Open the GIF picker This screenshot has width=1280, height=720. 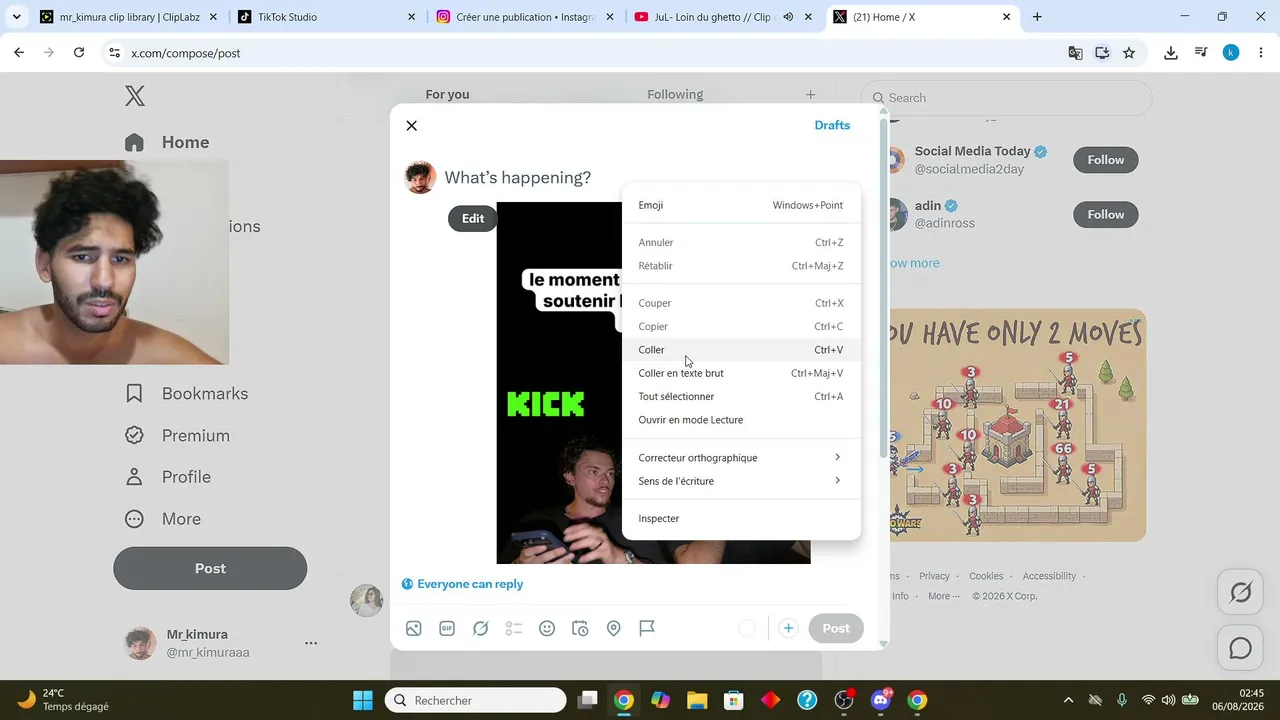[x=447, y=628]
